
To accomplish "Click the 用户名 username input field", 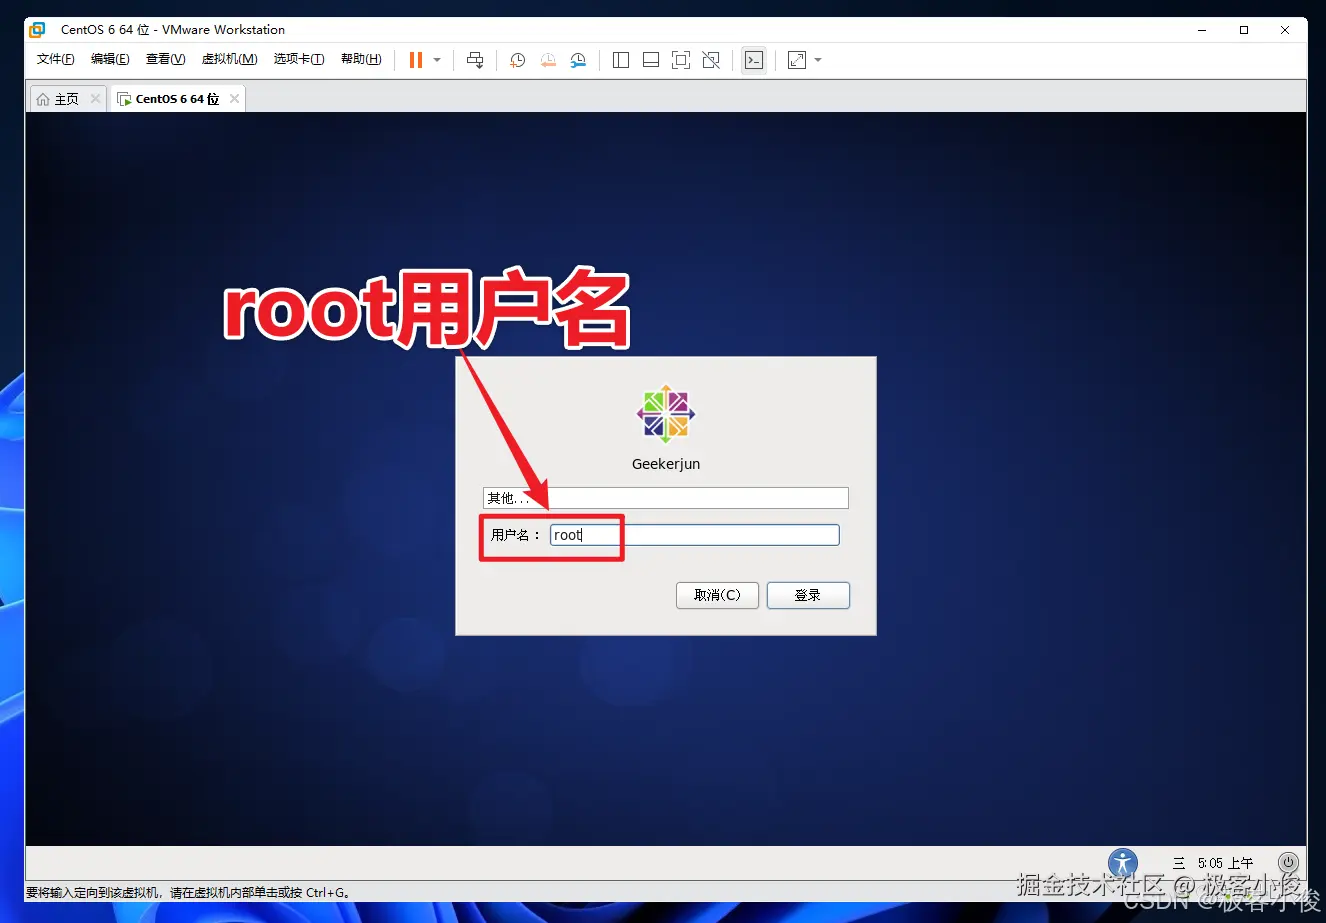I will pyautogui.click(x=695, y=535).
